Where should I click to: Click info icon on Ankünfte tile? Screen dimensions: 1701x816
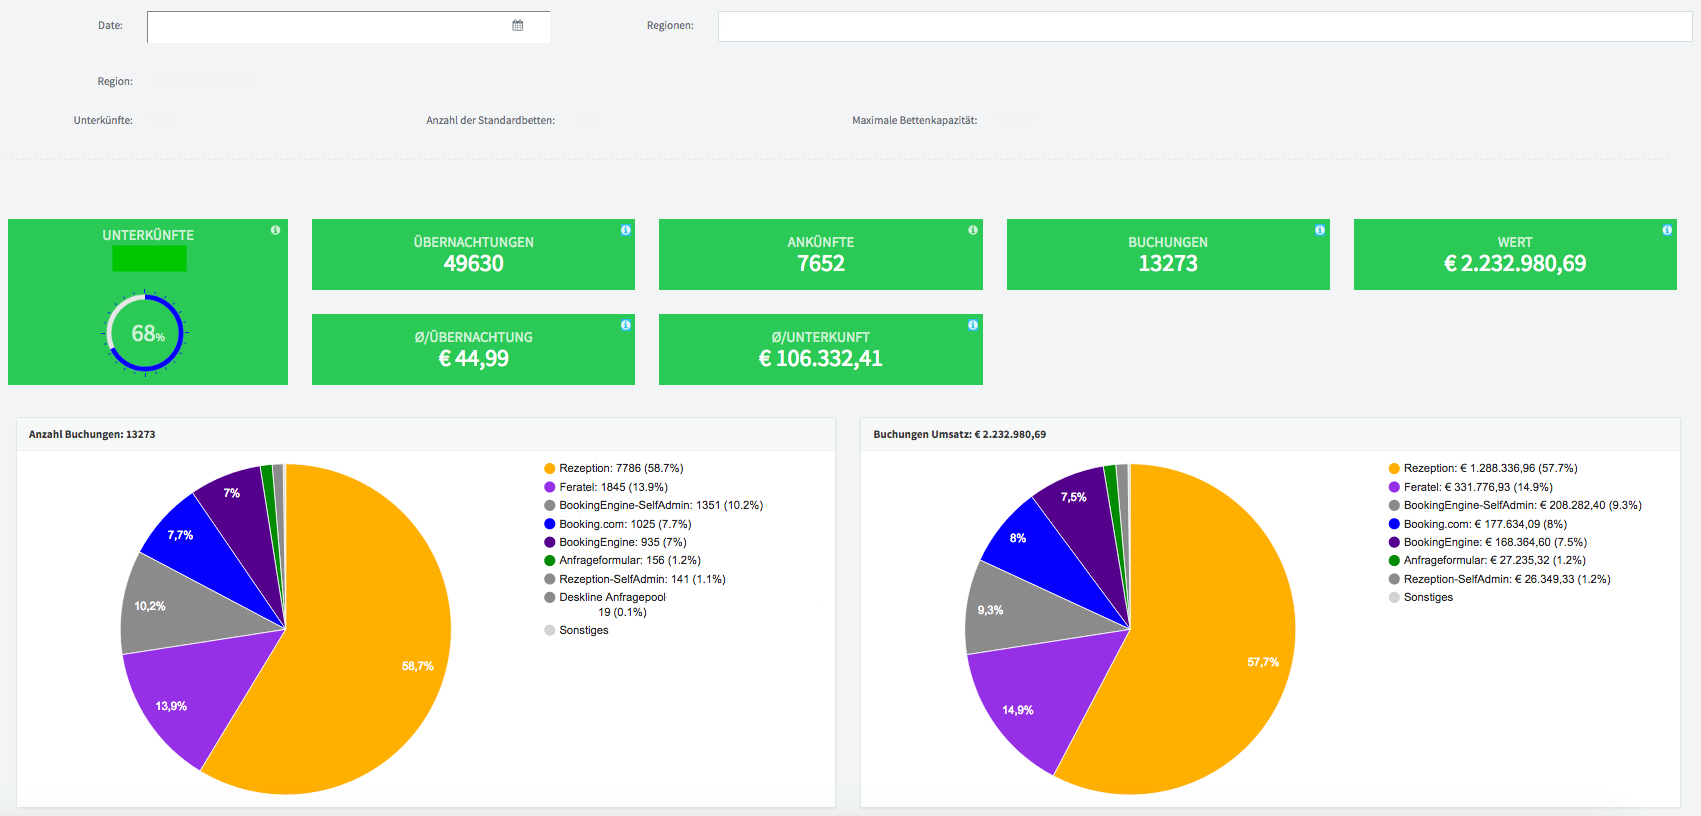coord(972,230)
